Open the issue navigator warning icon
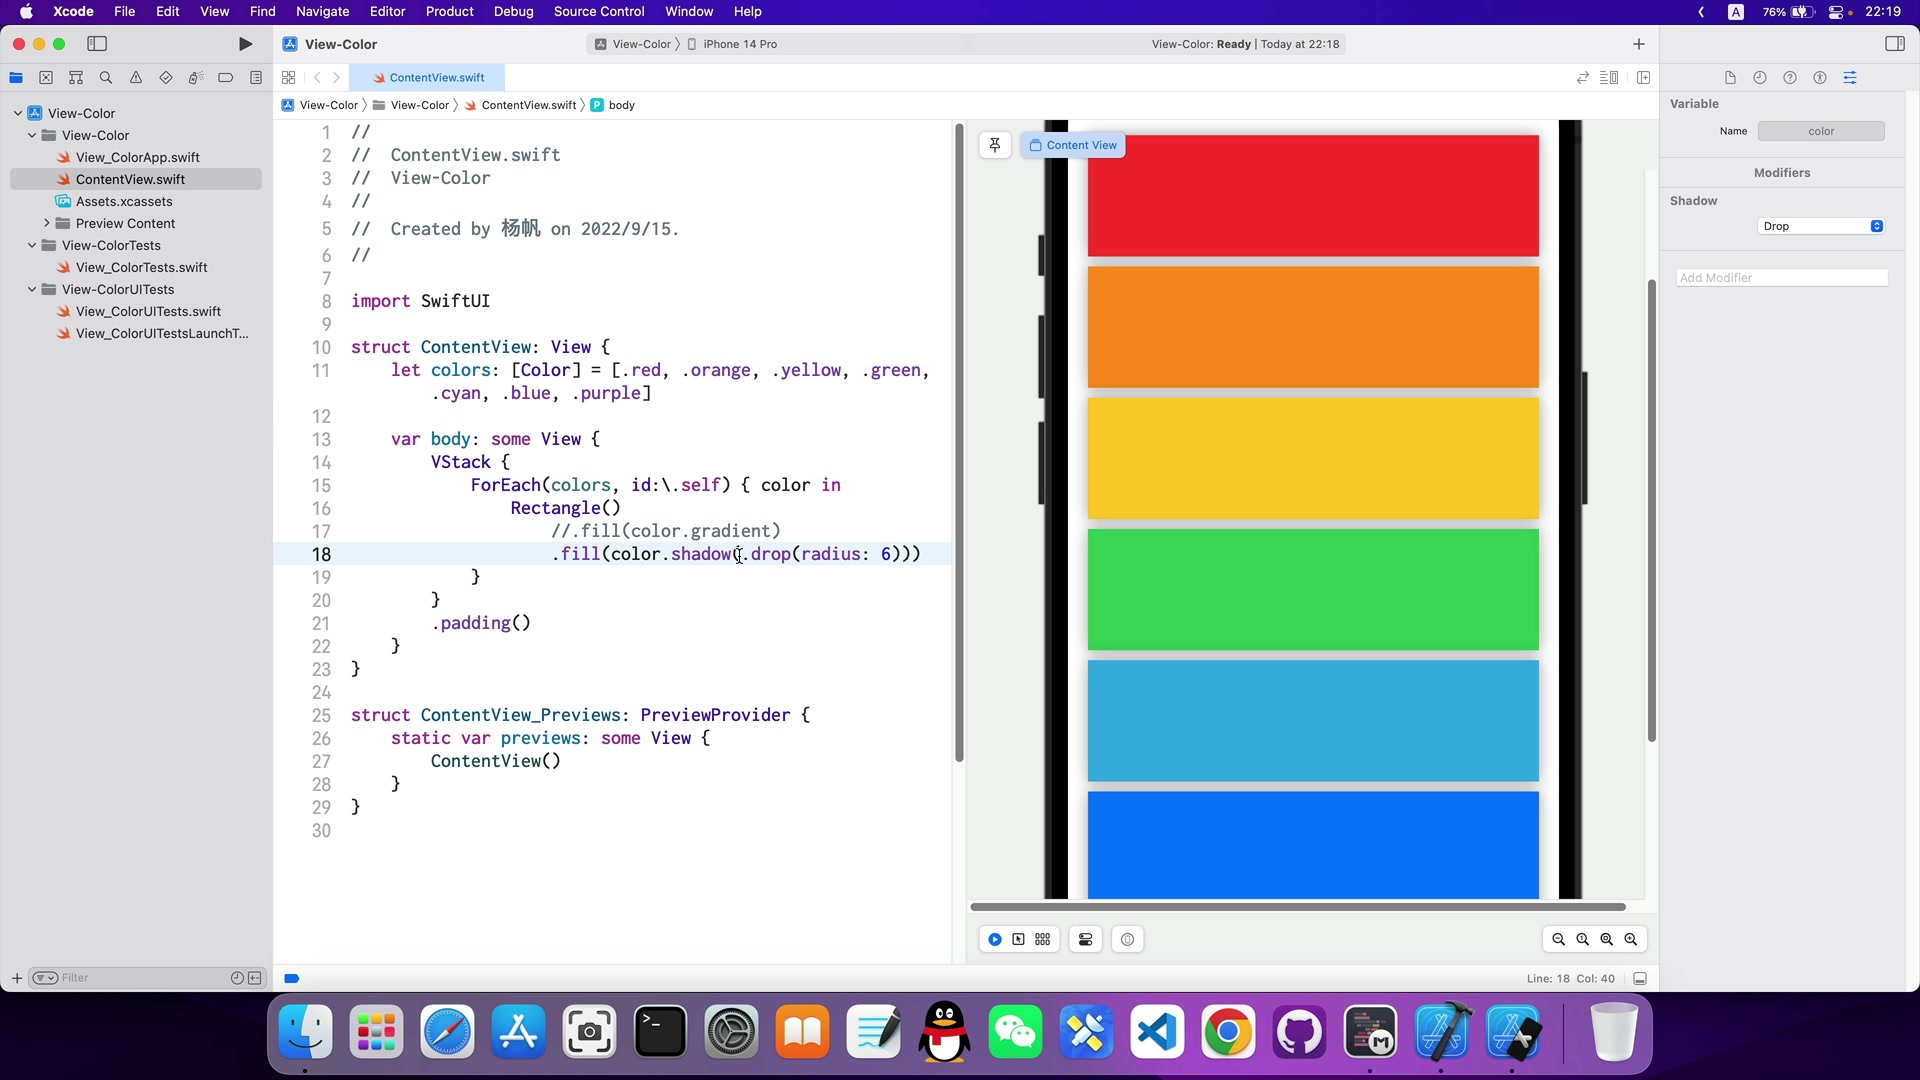1920x1080 pixels. pyautogui.click(x=136, y=78)
